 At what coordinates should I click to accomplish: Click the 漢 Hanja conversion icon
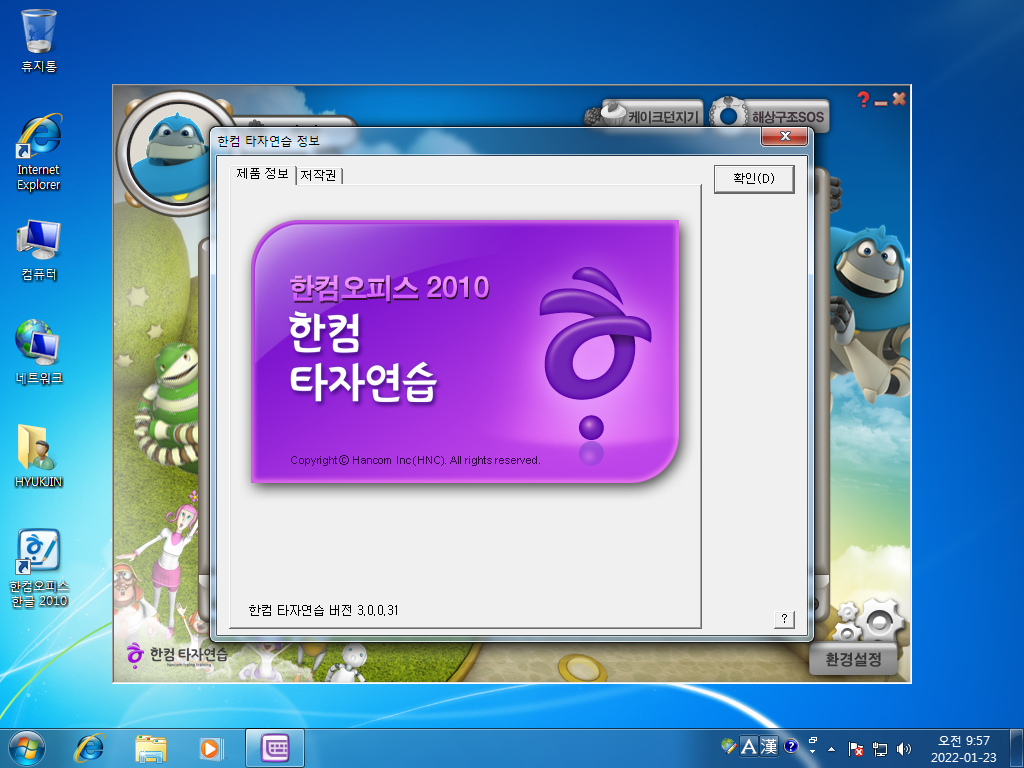point(768,746)
